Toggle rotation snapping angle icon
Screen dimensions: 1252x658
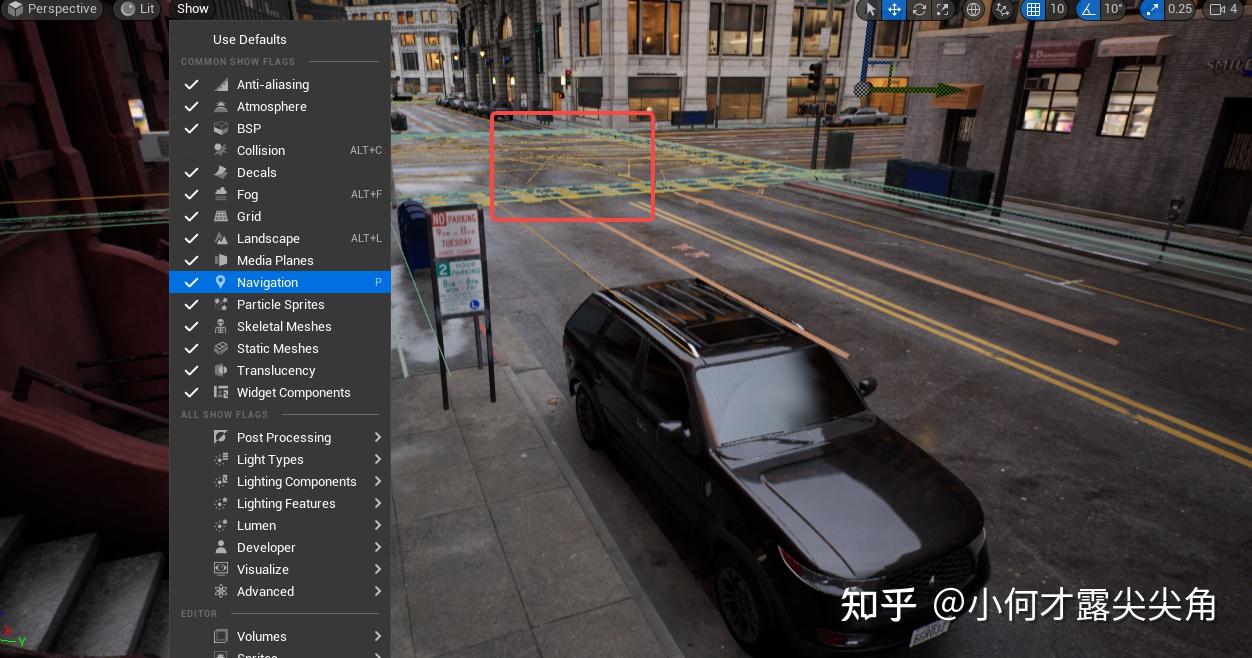(x=1088, y=9)
